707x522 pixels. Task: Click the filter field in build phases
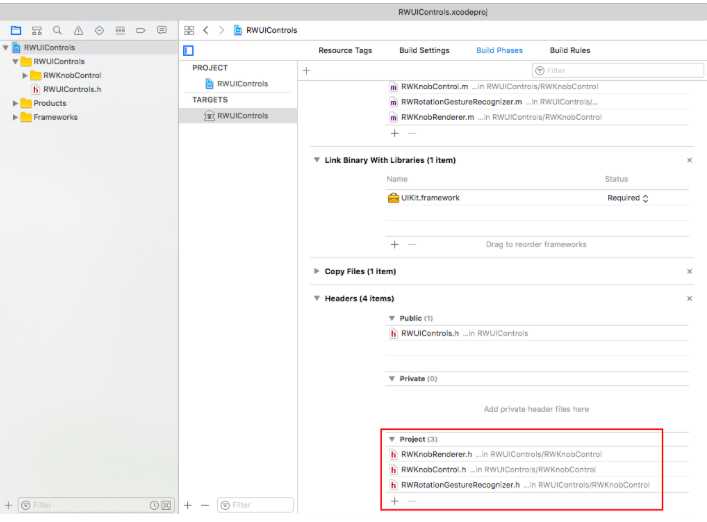click(617, 70)
